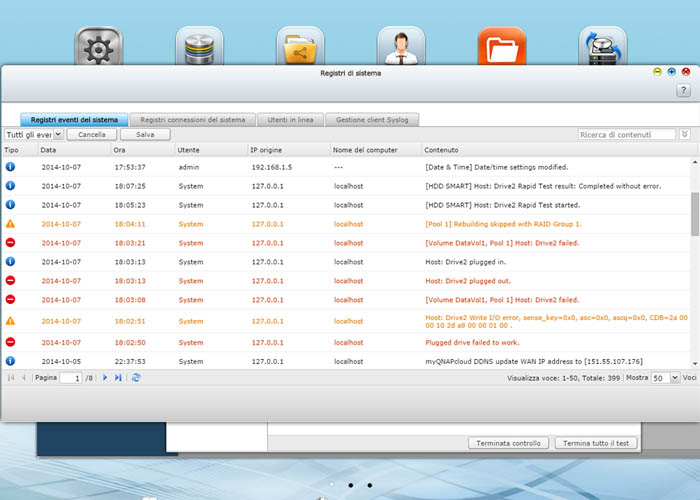Click the log table vertical scrollbar
This screenshot has height=500, width=700.
click(x=694, y=215)
